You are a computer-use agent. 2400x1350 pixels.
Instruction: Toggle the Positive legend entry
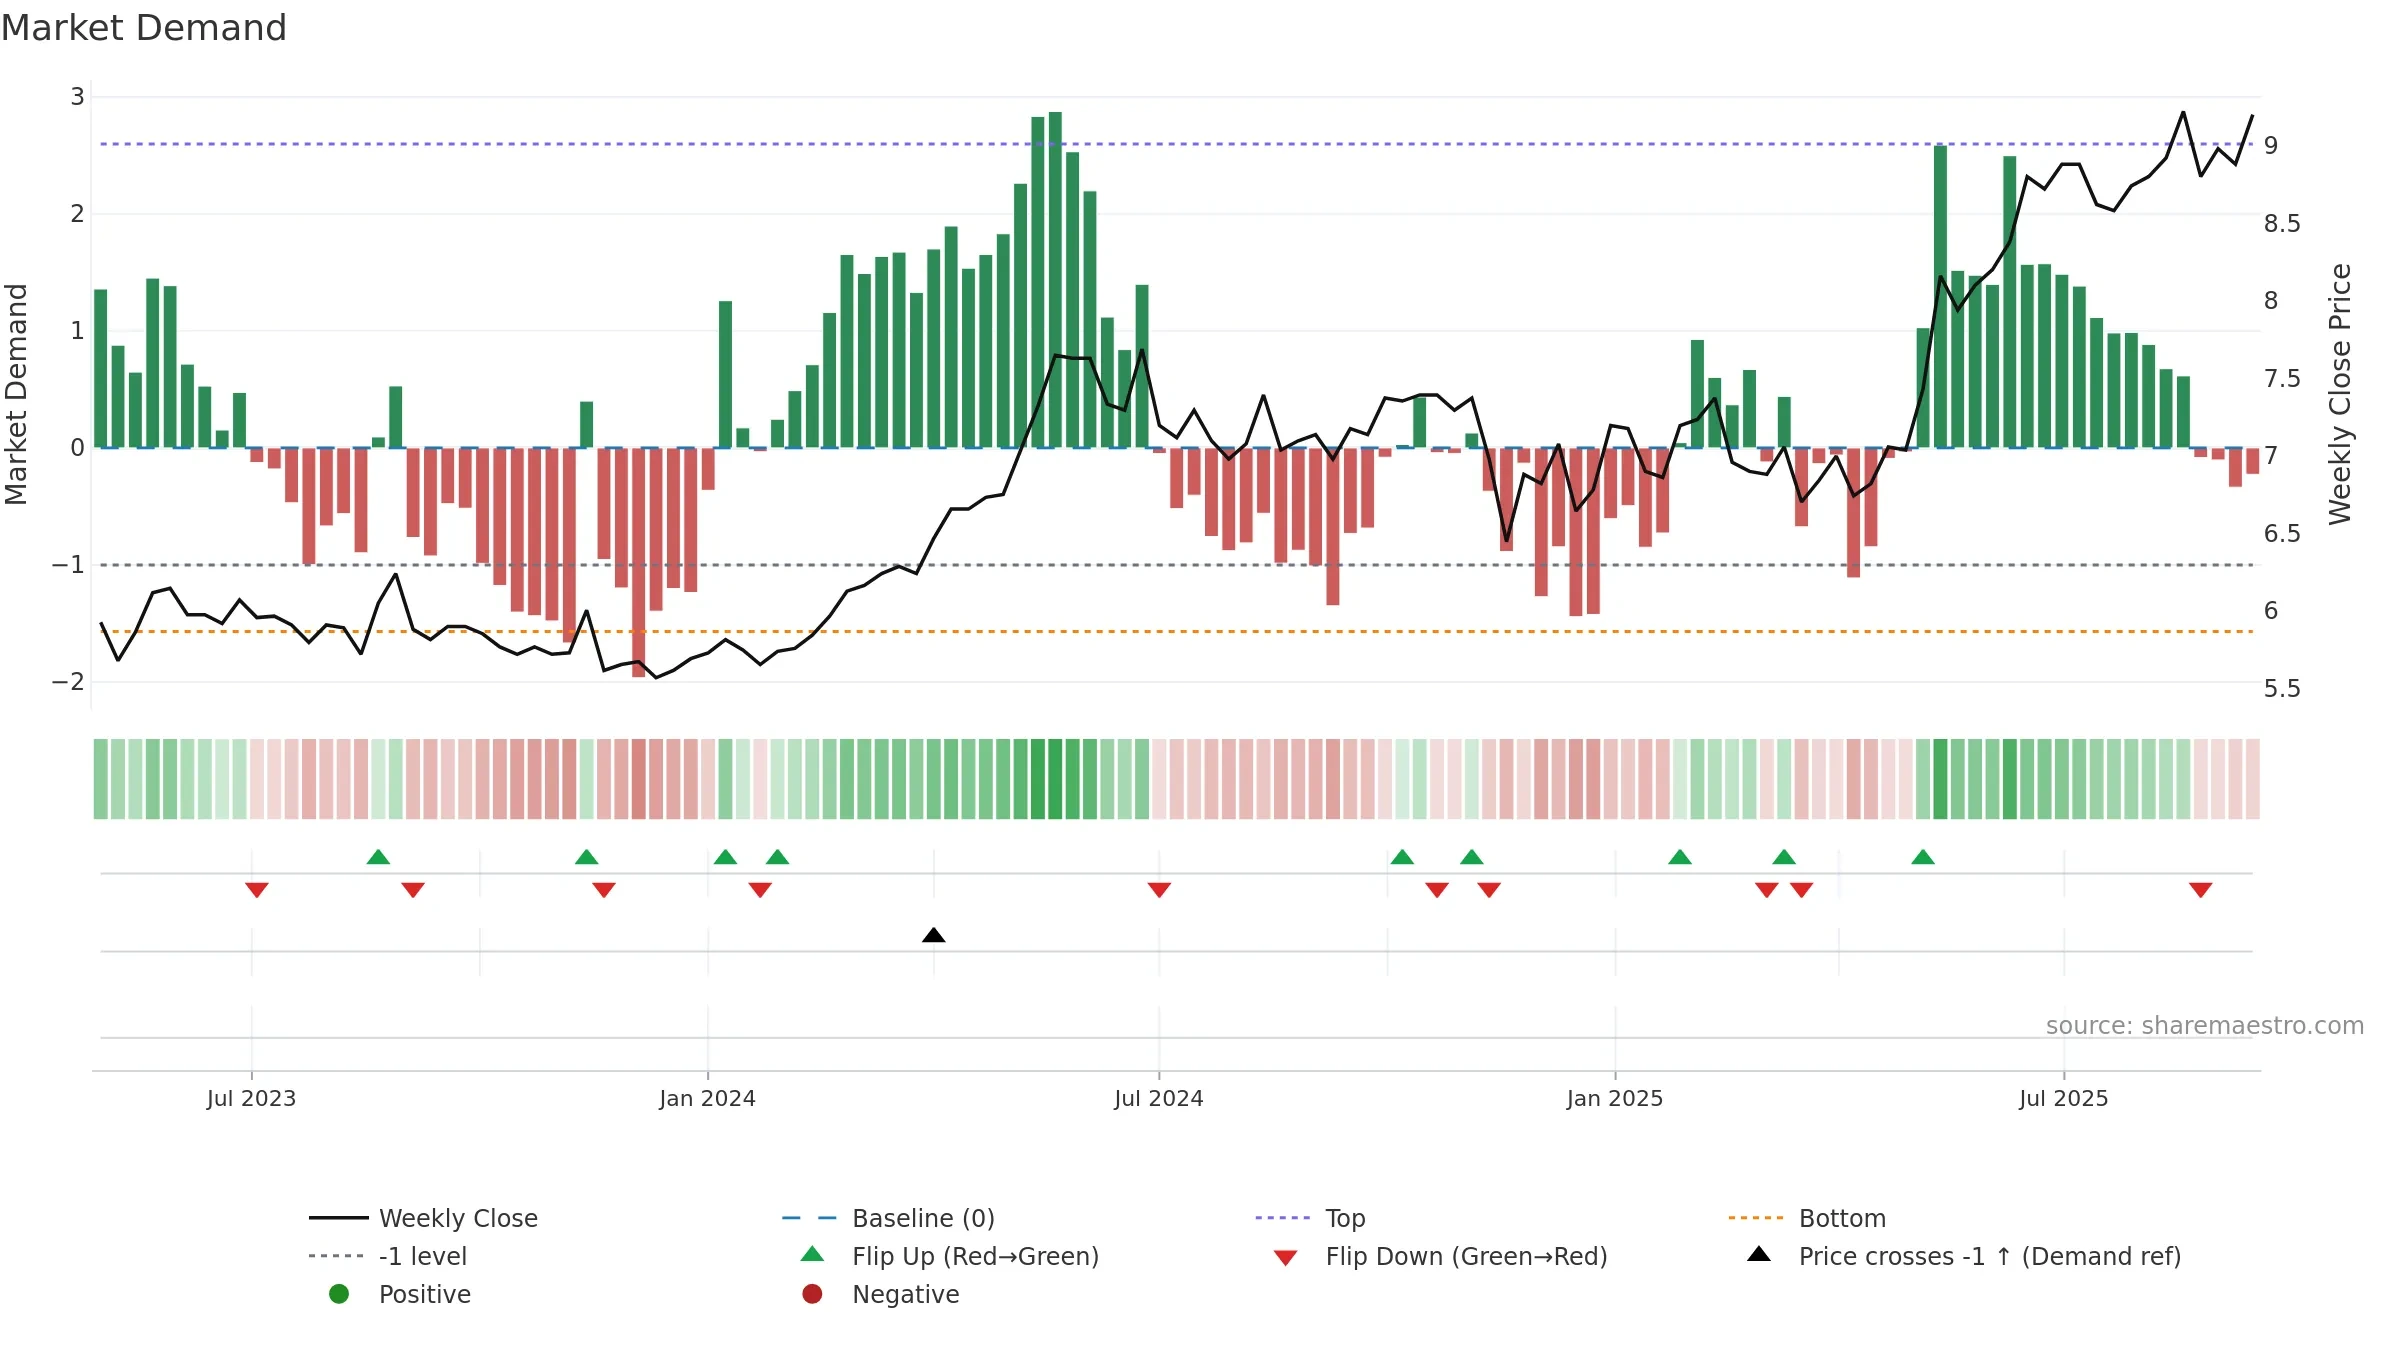(400, 1294)
